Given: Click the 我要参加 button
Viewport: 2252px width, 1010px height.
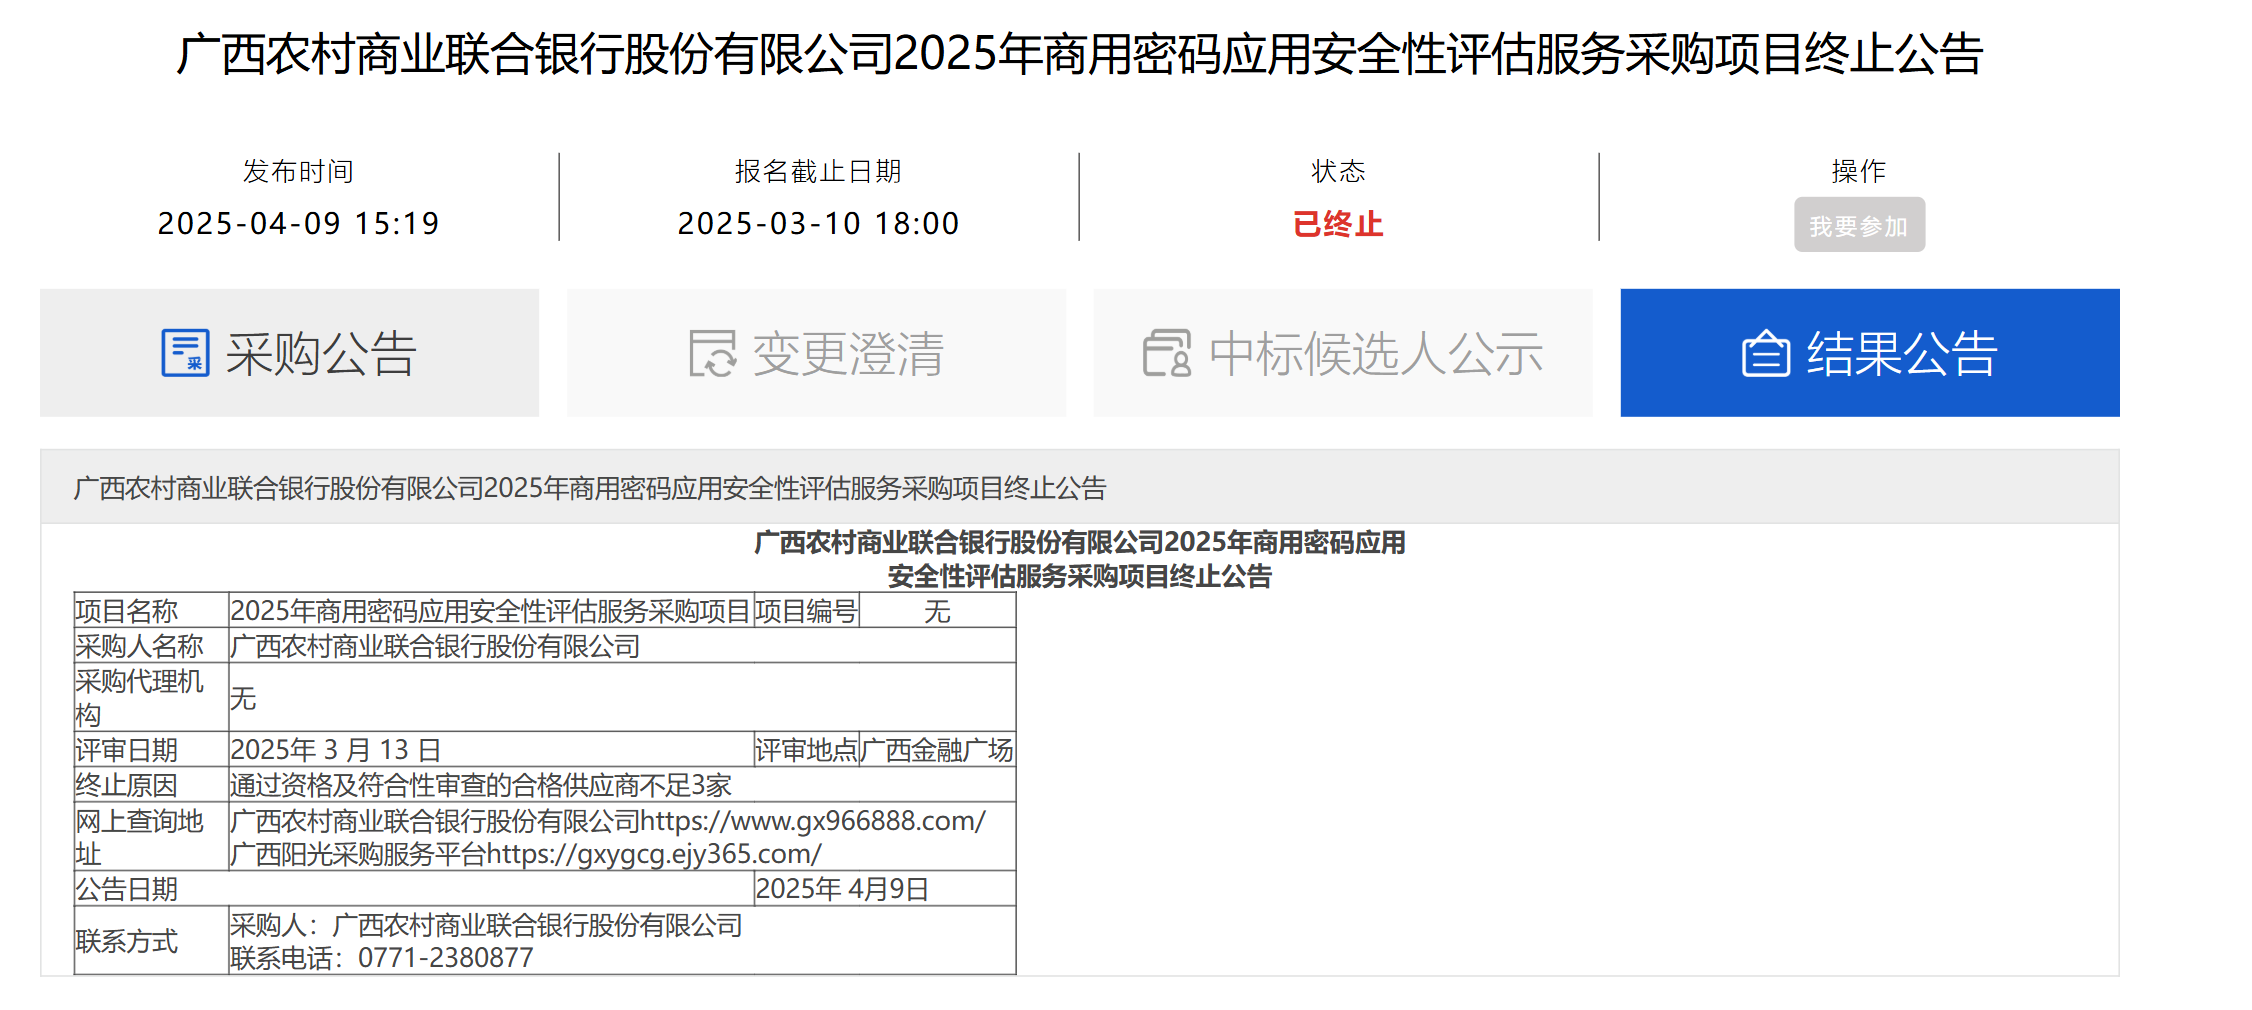Looking at the screenshot, I should 1859,225.
